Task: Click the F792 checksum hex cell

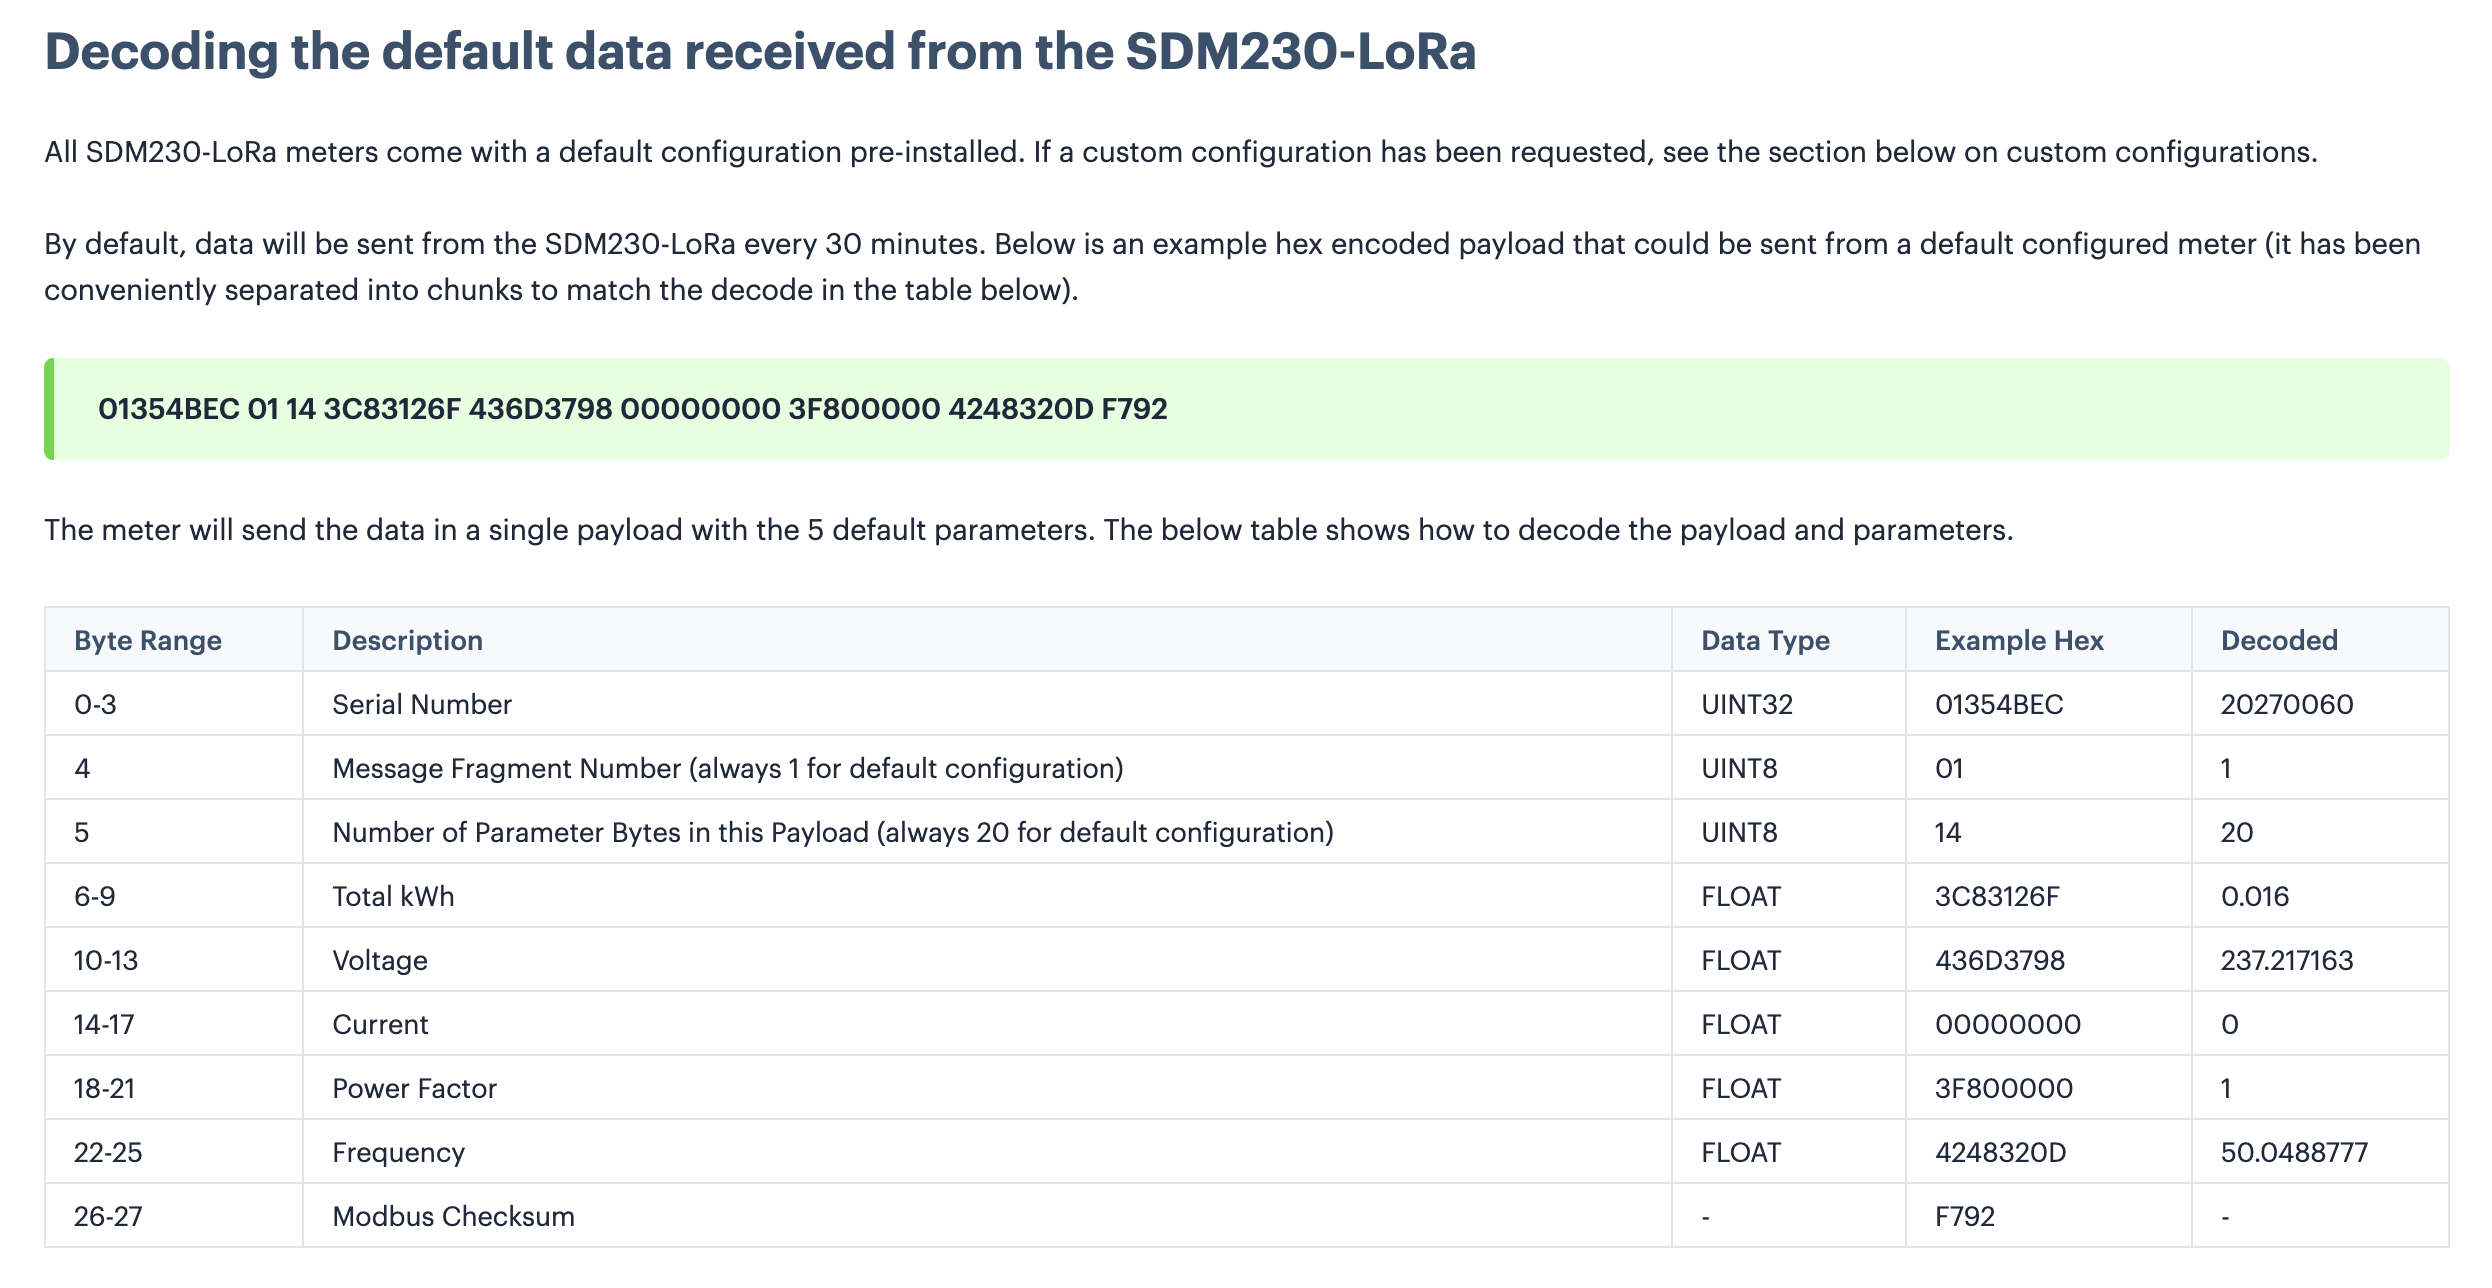Action: 1965,1216
